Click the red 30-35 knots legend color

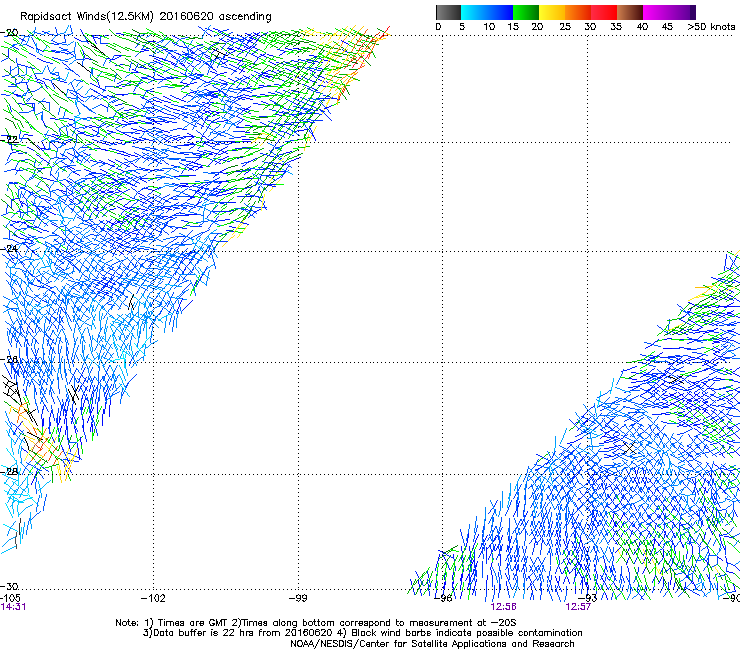(x=604, y=12)
